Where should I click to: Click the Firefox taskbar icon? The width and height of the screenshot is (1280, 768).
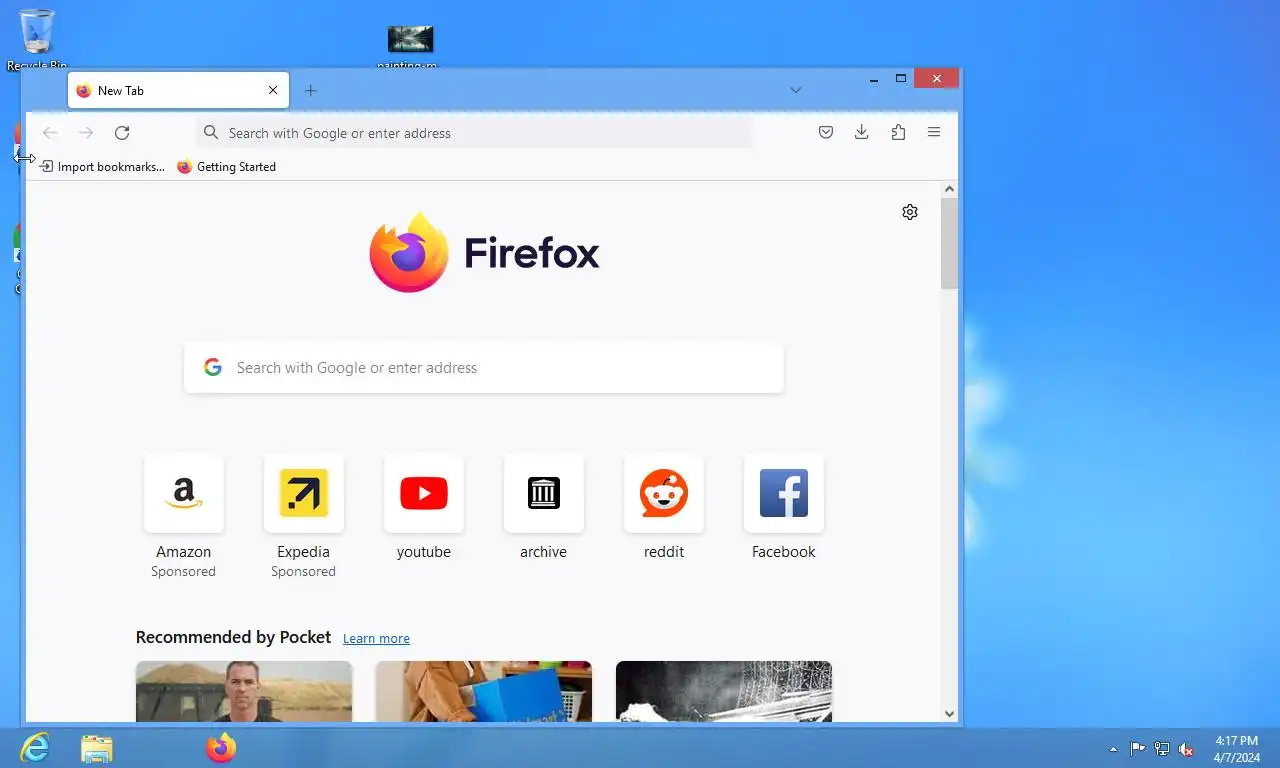(221, 748)
